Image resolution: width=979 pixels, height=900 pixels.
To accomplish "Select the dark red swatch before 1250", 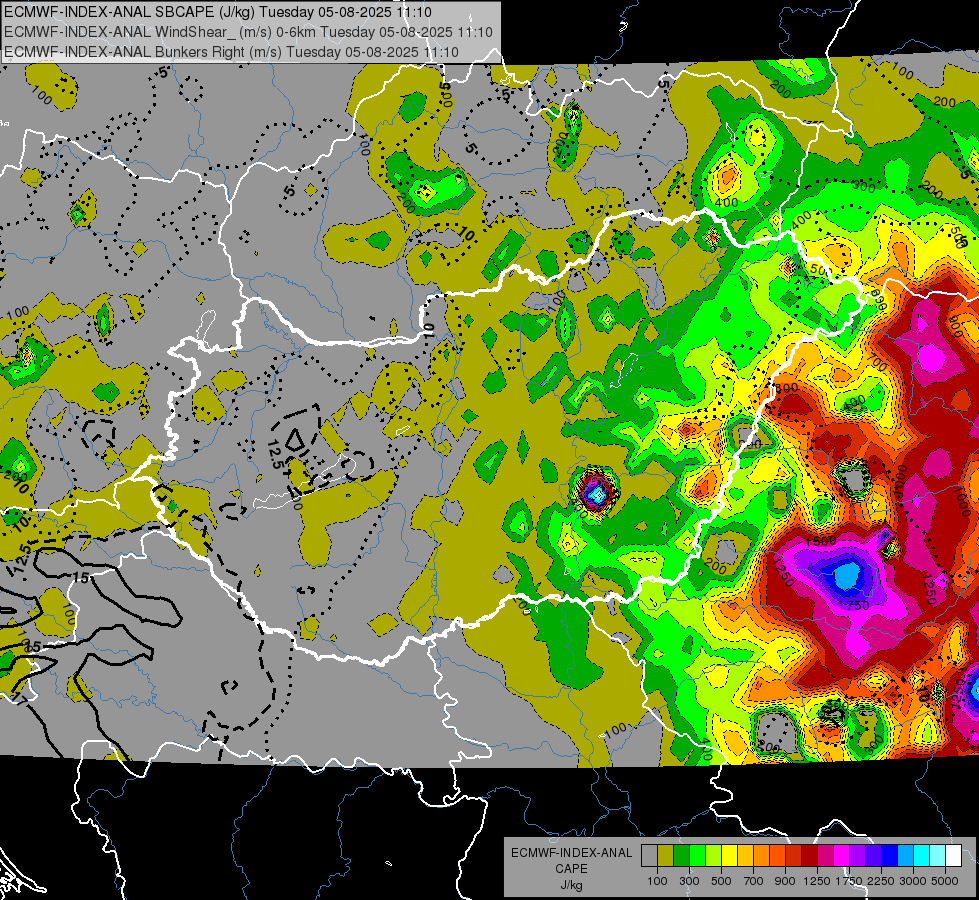I will coord(809,856).
